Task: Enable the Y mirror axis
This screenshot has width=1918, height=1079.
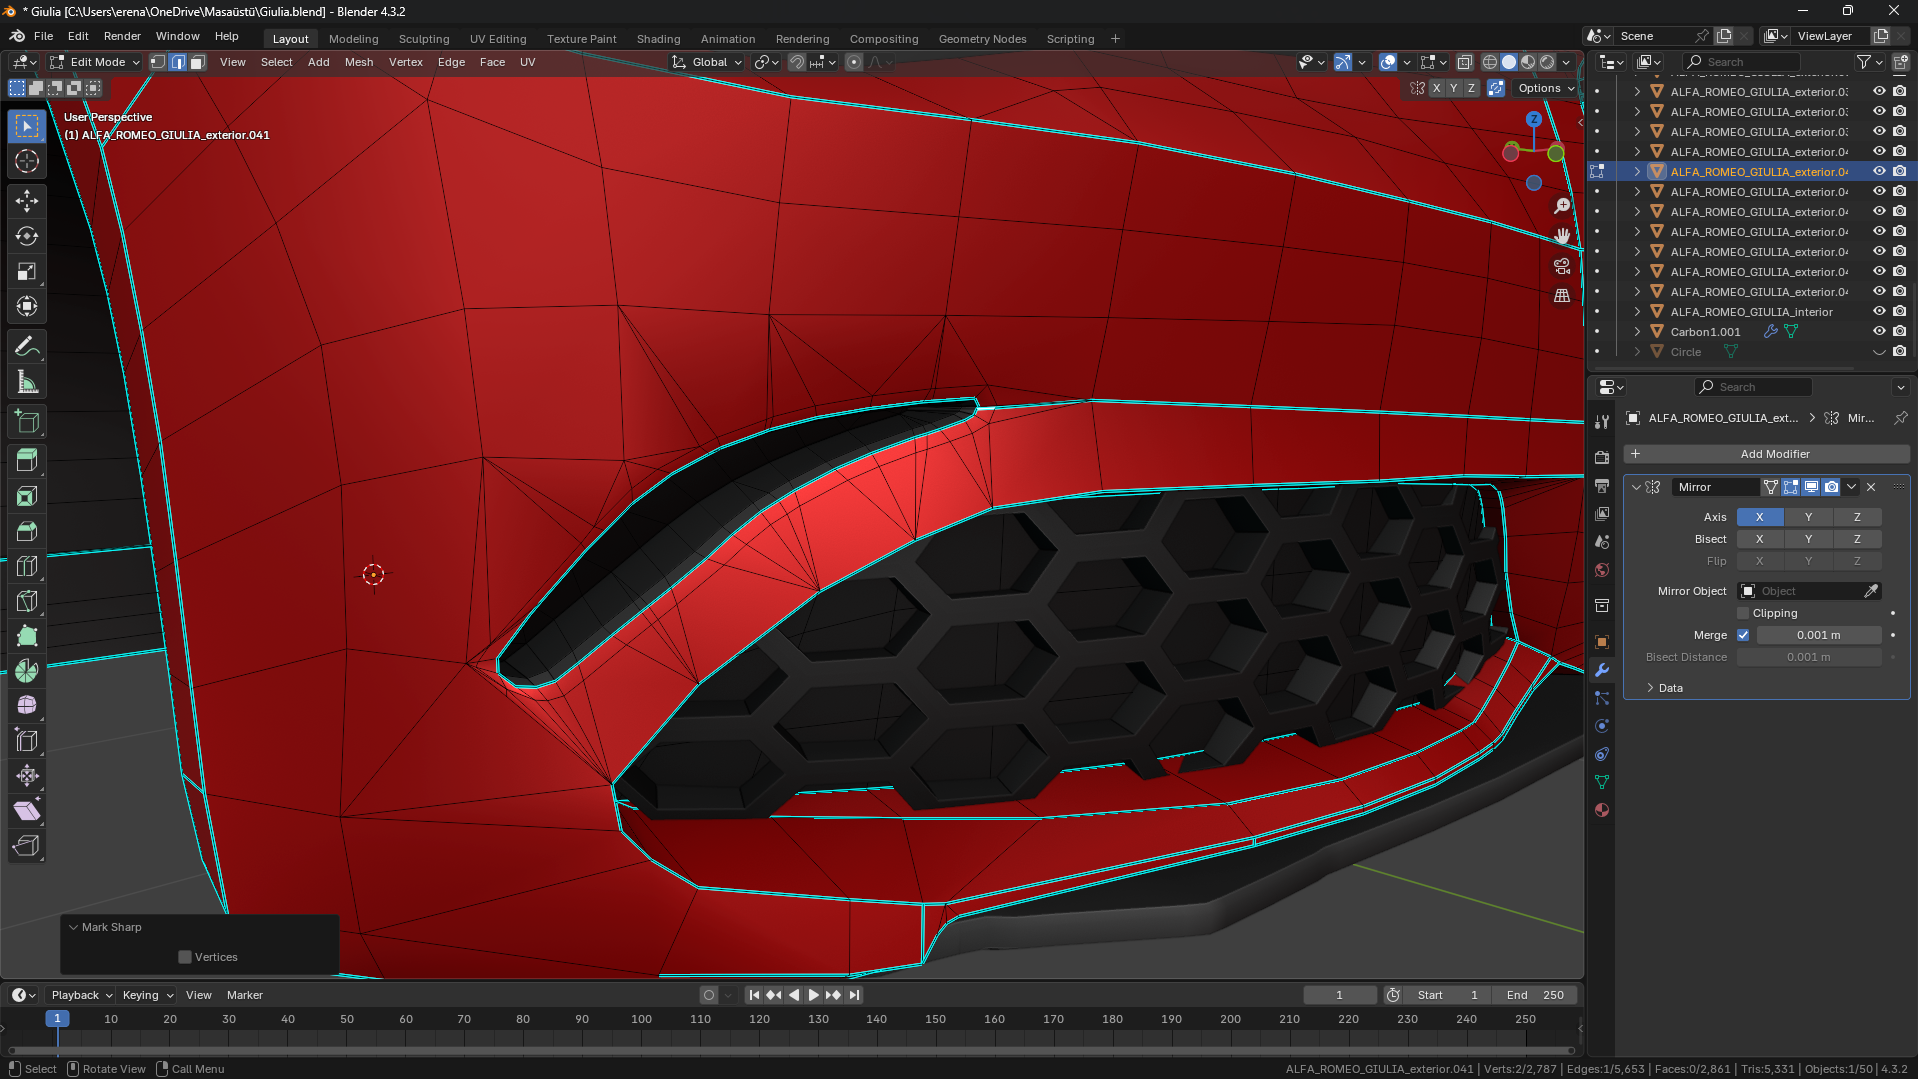Action: (1808, 517)
